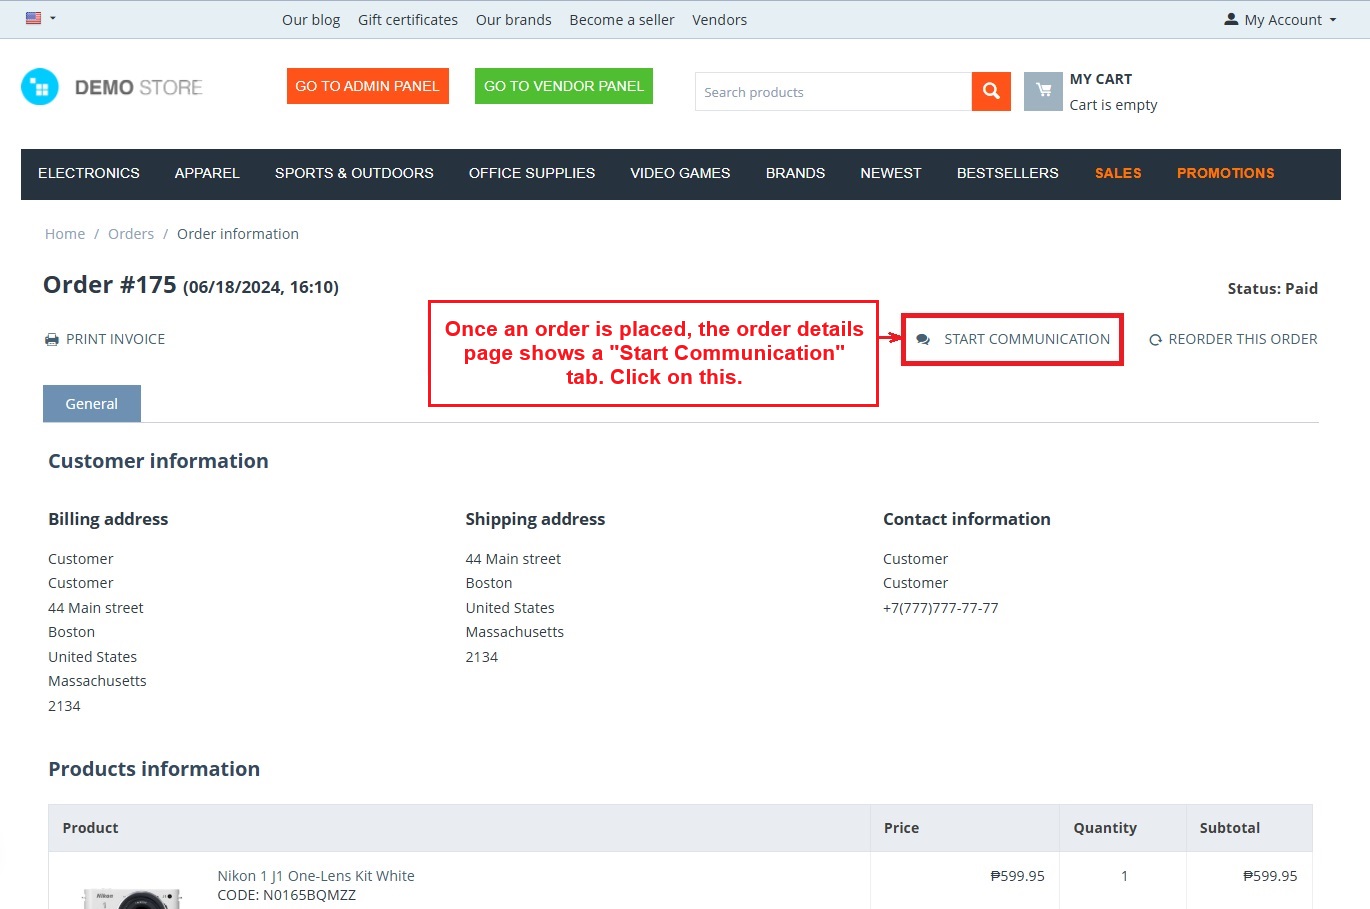Open the Sports & Outdoors menu
Screen dimensions: 1370x909
(x=354, y=173)
